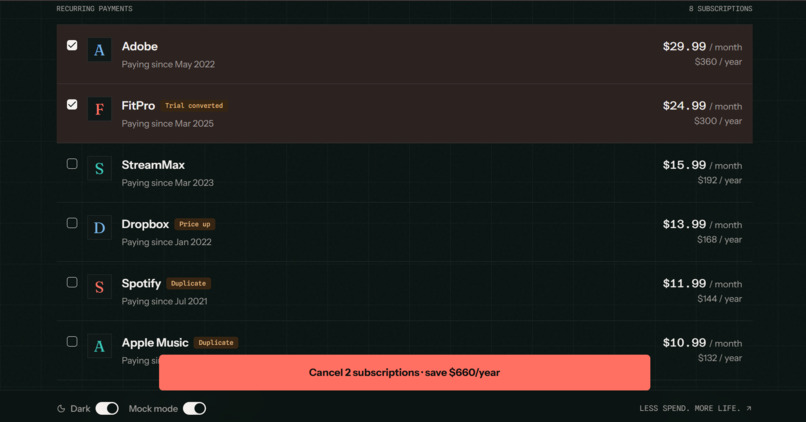Click the Duplicate badge on Spotify

point(188,283)
